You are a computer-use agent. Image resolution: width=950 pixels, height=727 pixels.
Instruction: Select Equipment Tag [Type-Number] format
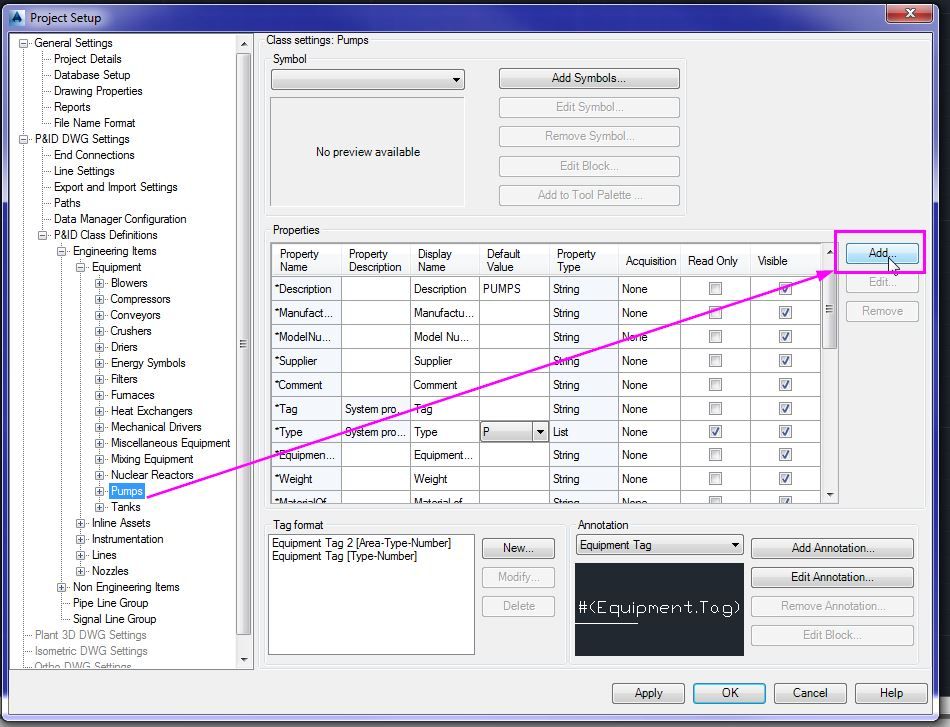coord(344,556)
